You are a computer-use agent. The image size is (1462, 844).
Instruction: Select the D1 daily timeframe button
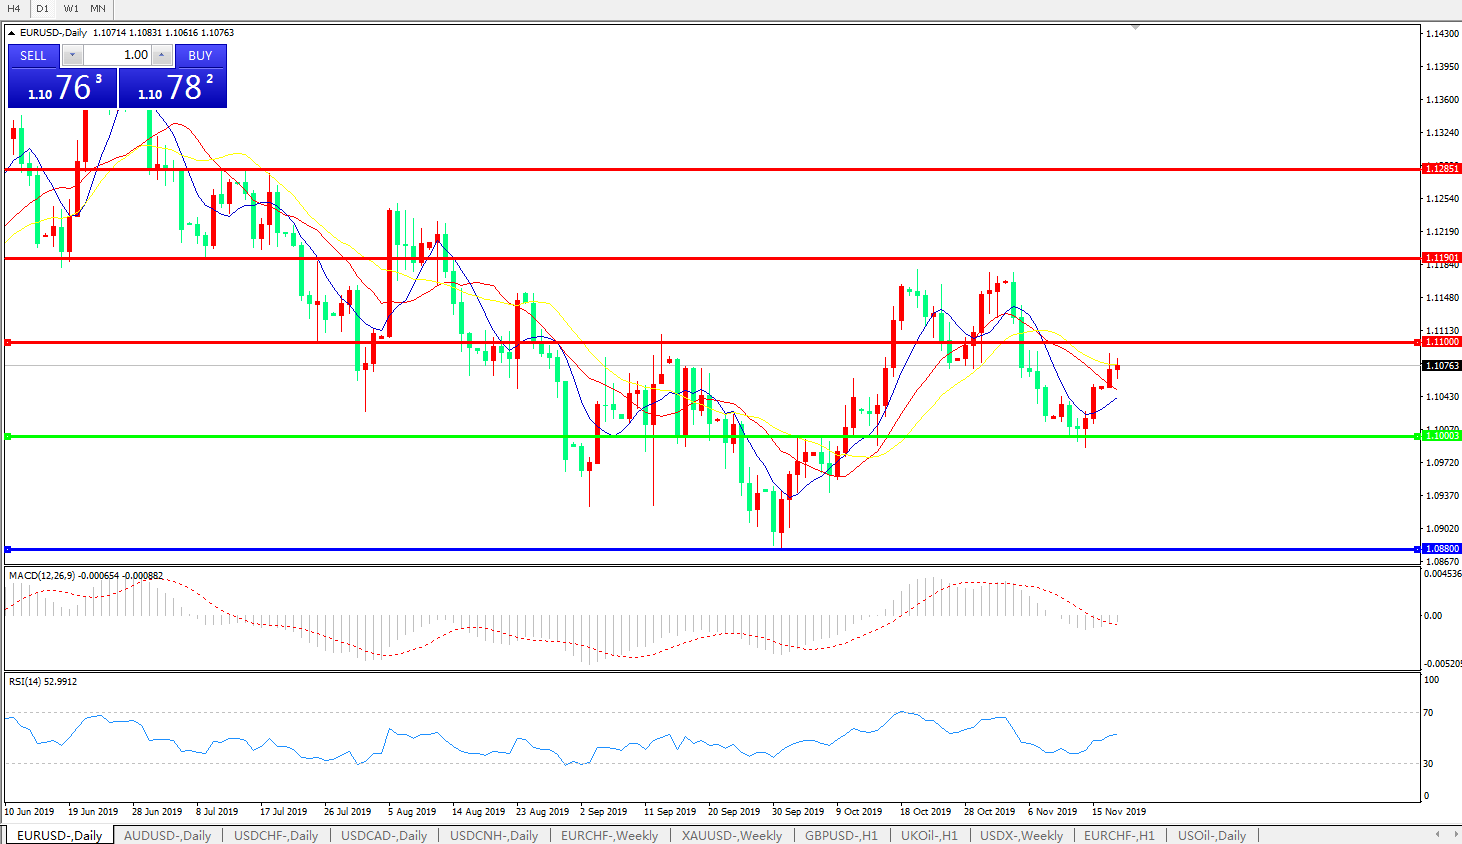(x=42, y=8)
